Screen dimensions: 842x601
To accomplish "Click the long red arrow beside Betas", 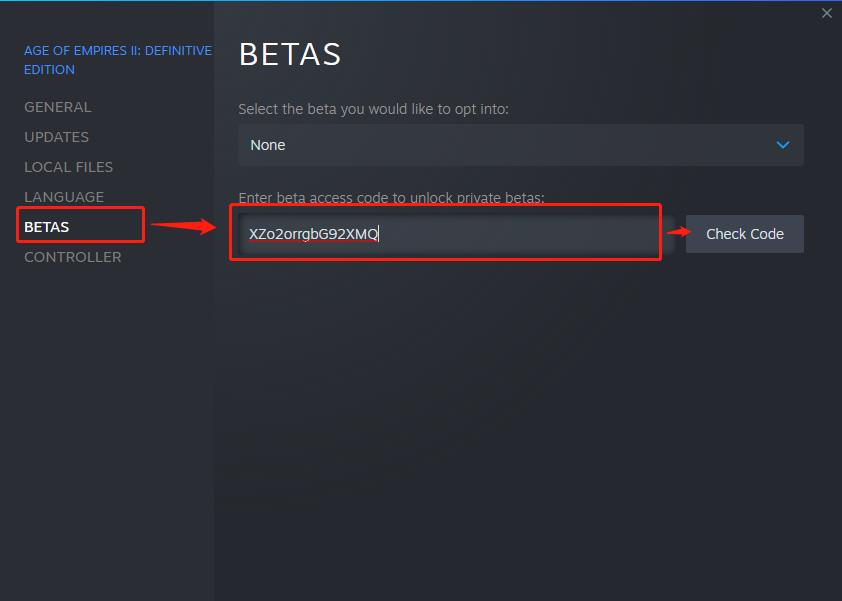I will (183, 226).
